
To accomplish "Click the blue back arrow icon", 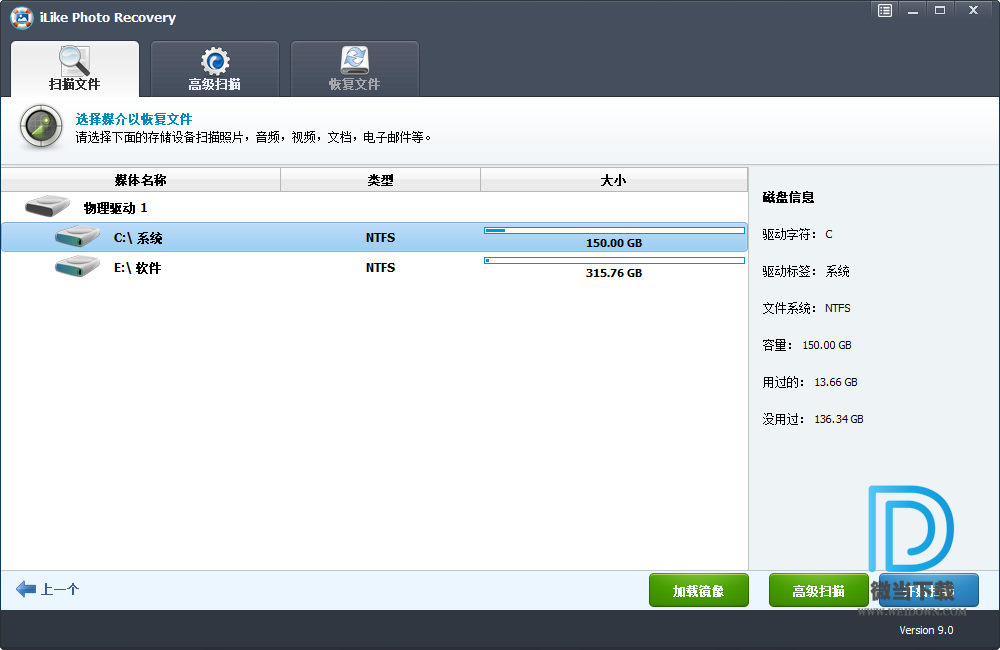I will tap(26, 589).
